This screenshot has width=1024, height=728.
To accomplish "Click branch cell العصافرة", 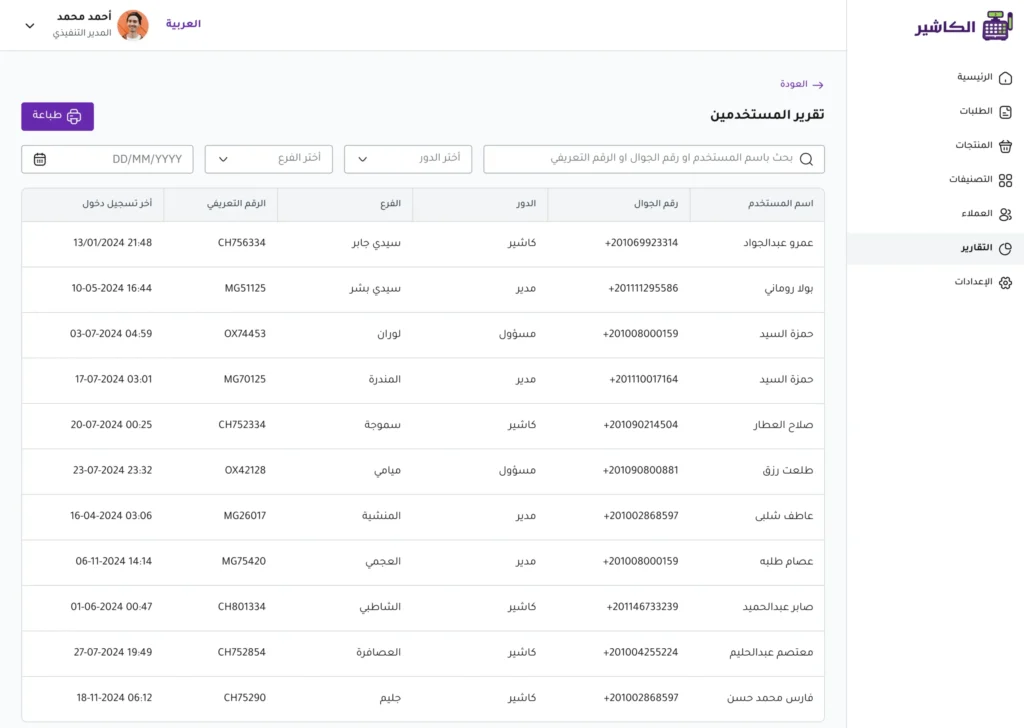I will tap(378, 652).
